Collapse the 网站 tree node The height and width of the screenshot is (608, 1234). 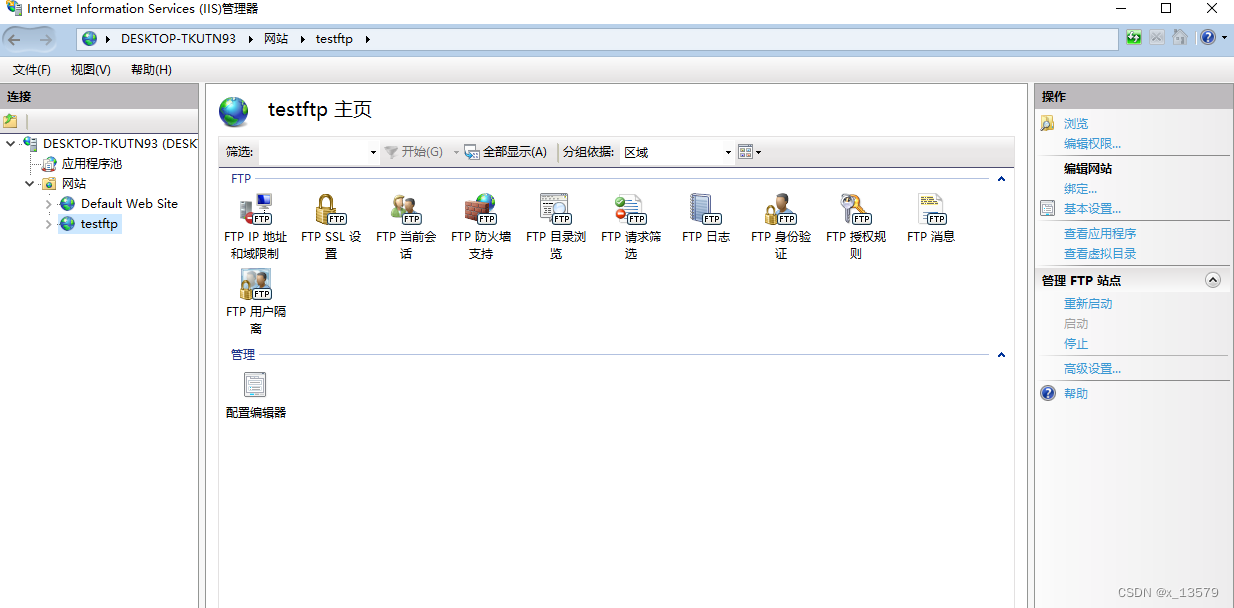pos(29,184)
